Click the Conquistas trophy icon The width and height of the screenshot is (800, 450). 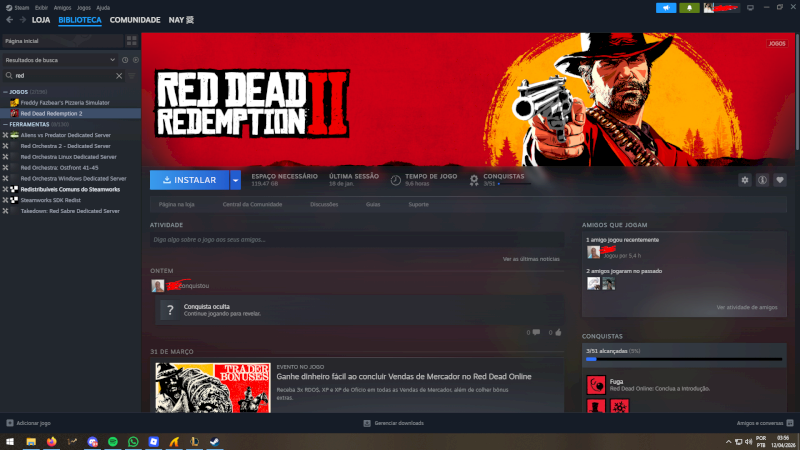click(474, 180)
